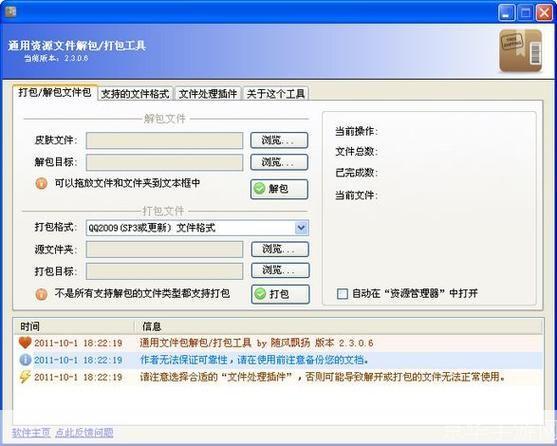Click the orange info icon beside 不是所有支持解包的文件类型都支持打包
557x446 pixels.
[41, 294]
